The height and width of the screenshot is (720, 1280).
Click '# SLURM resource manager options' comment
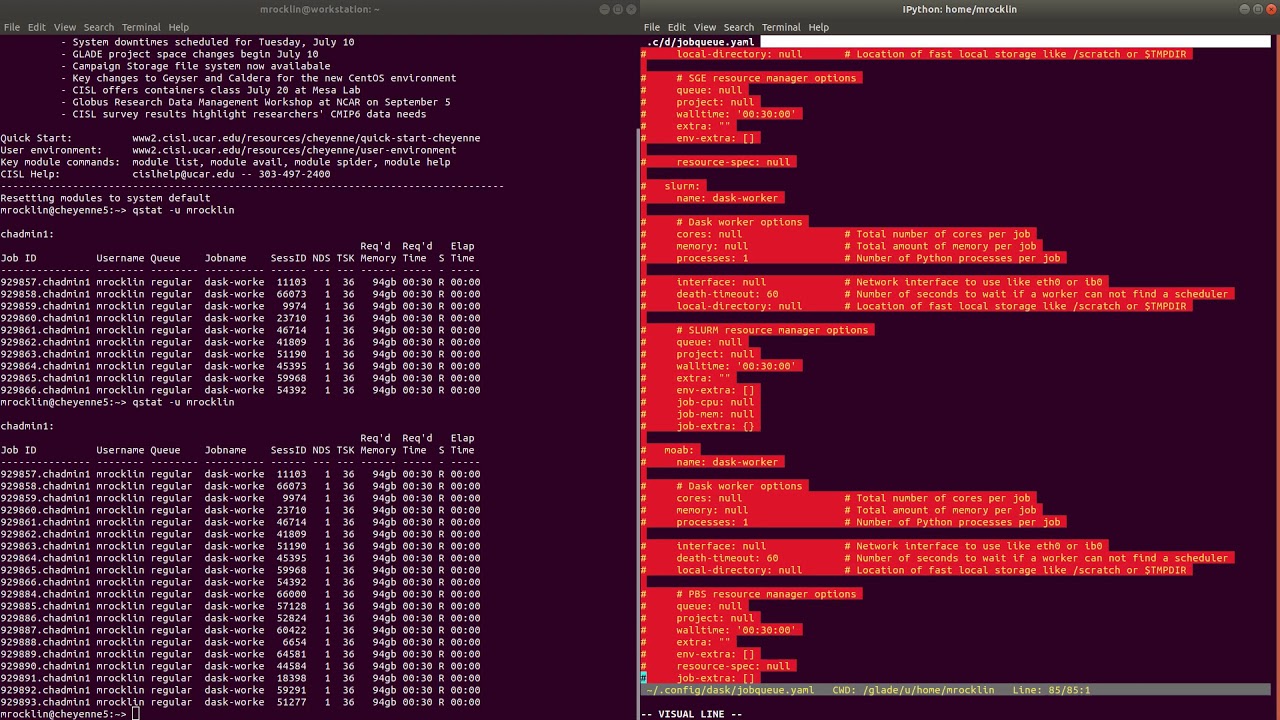click(x=772, y=330)
